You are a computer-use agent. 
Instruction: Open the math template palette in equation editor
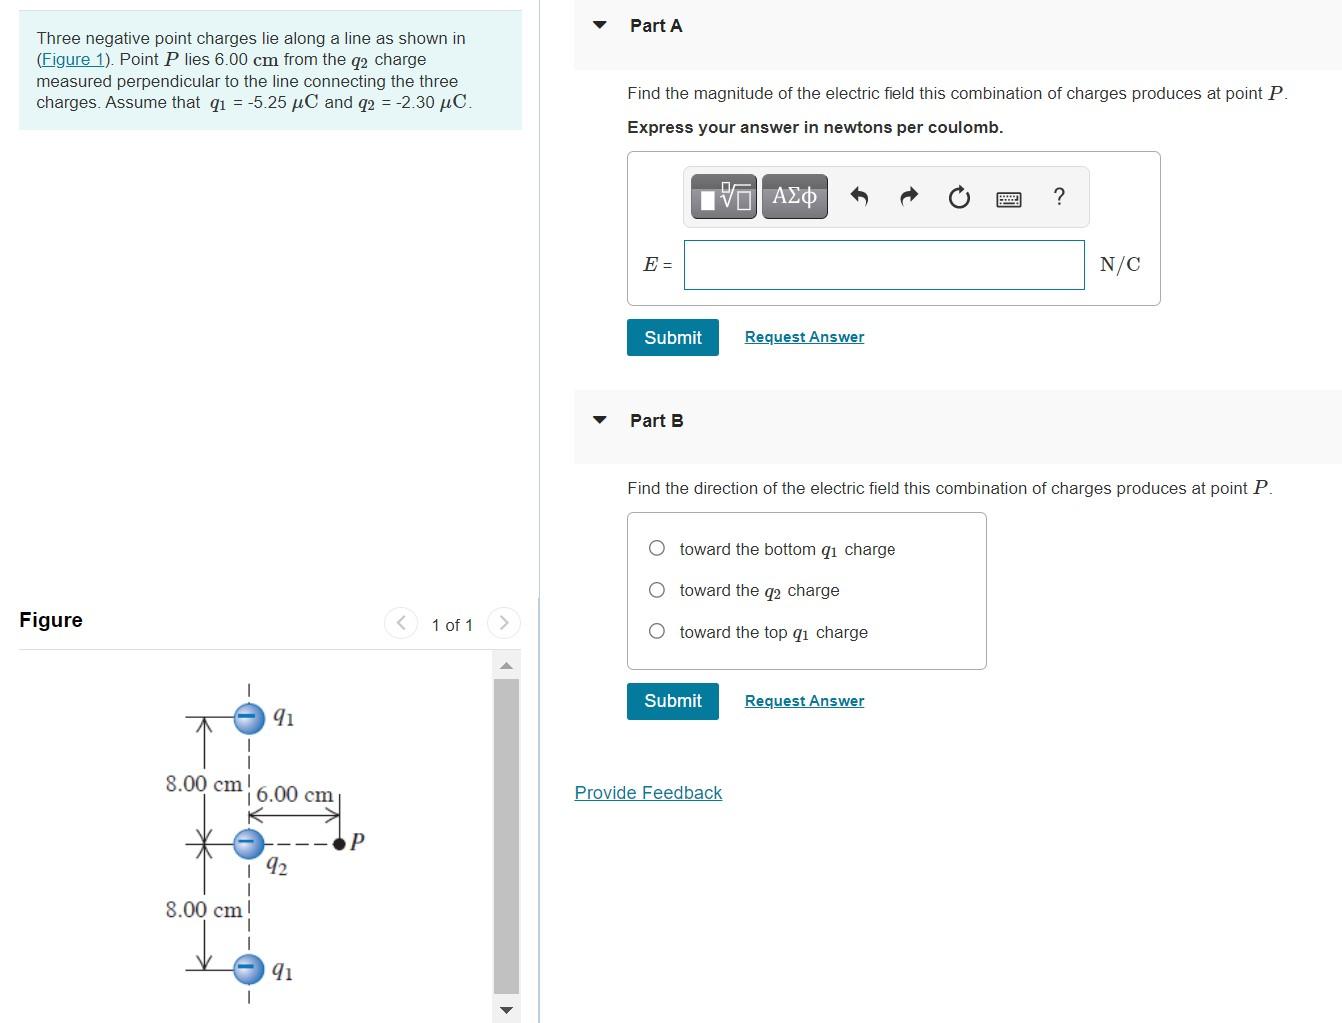coord(722,197)
